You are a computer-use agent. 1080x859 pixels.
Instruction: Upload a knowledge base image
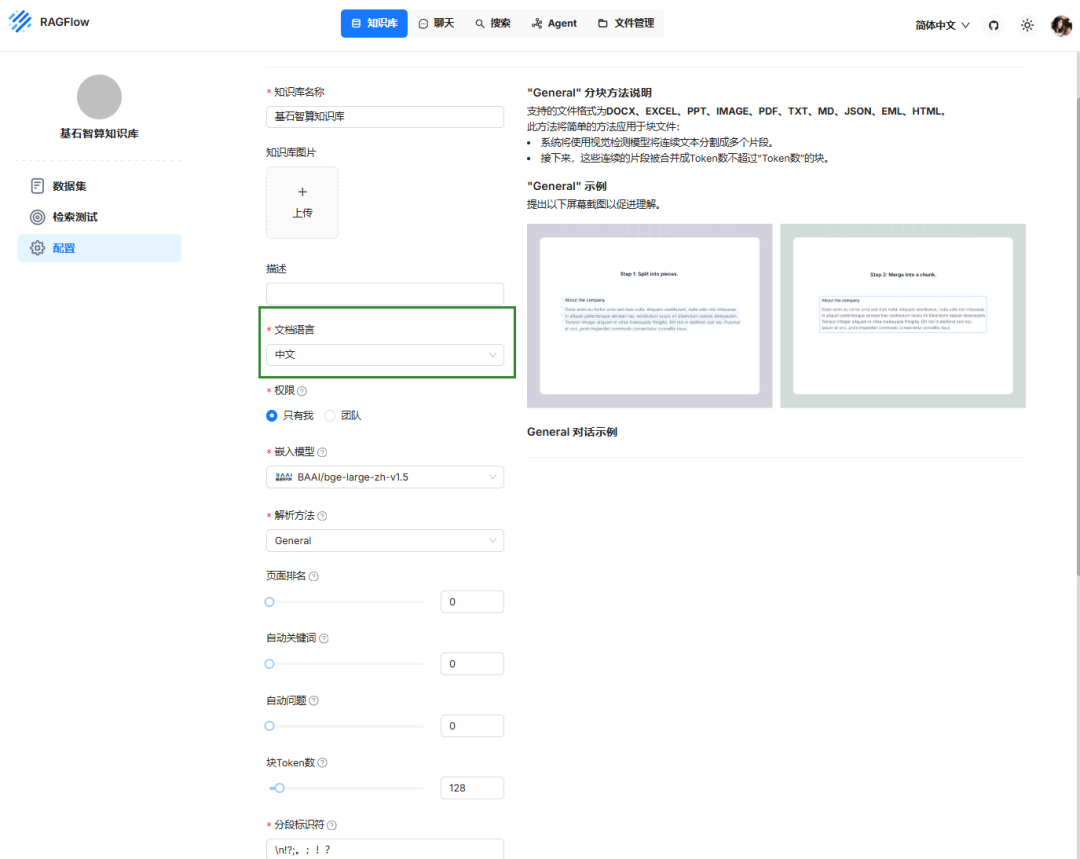coord(302,203)
